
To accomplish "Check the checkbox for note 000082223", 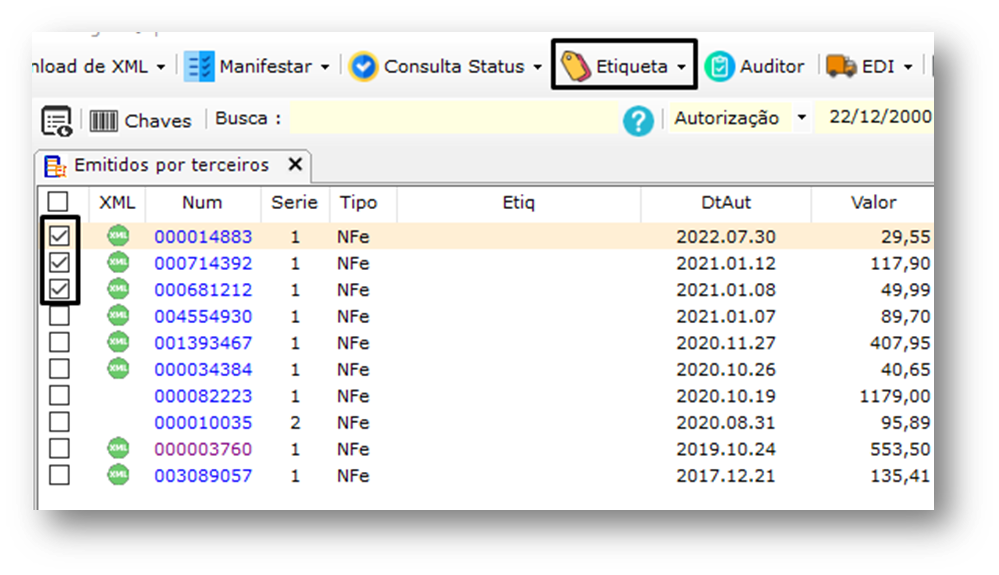I will point(59,395).
